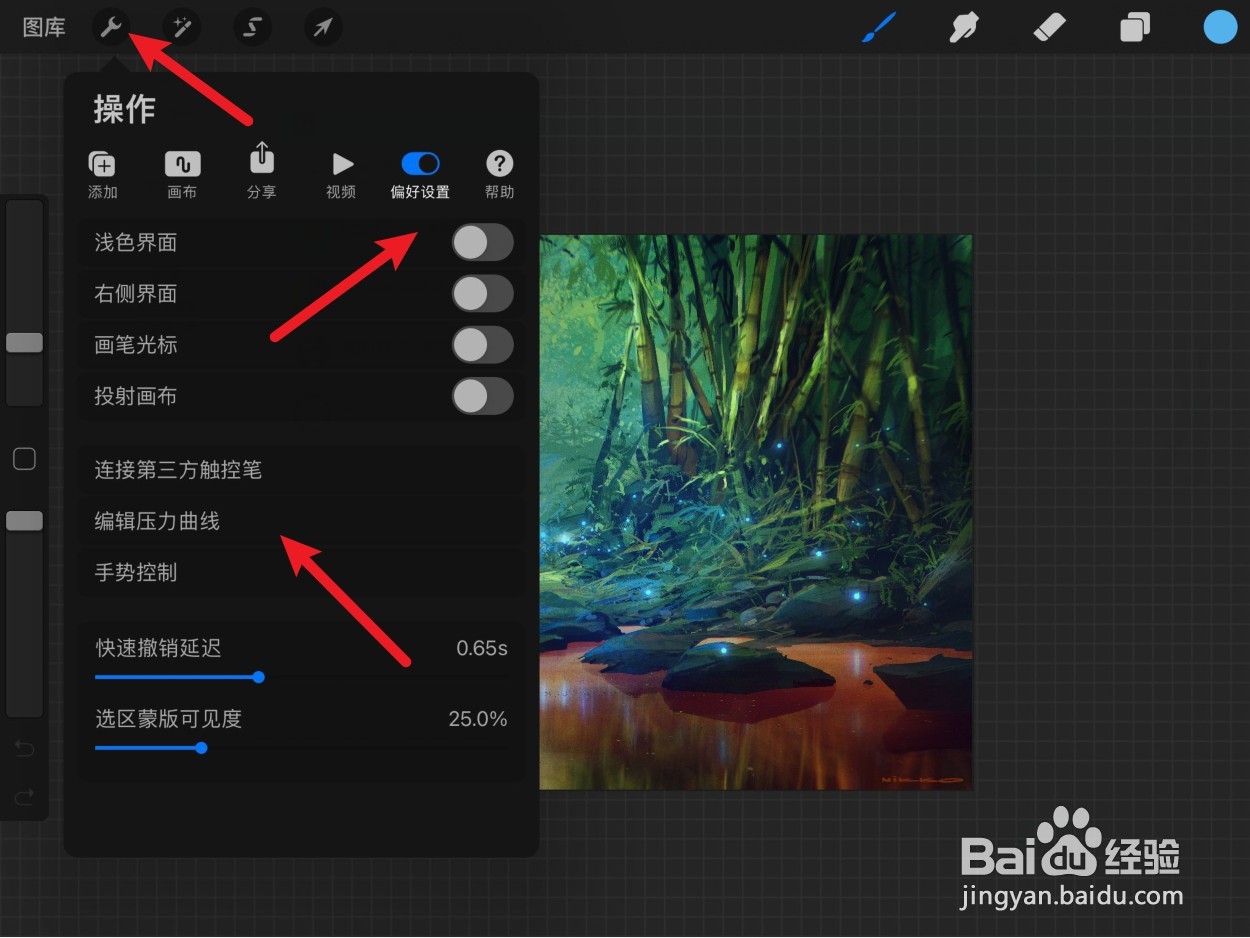Viewport: 1250px width, 938px height.
Task: Open 编辑压力曲线
Action: (301, 521)
